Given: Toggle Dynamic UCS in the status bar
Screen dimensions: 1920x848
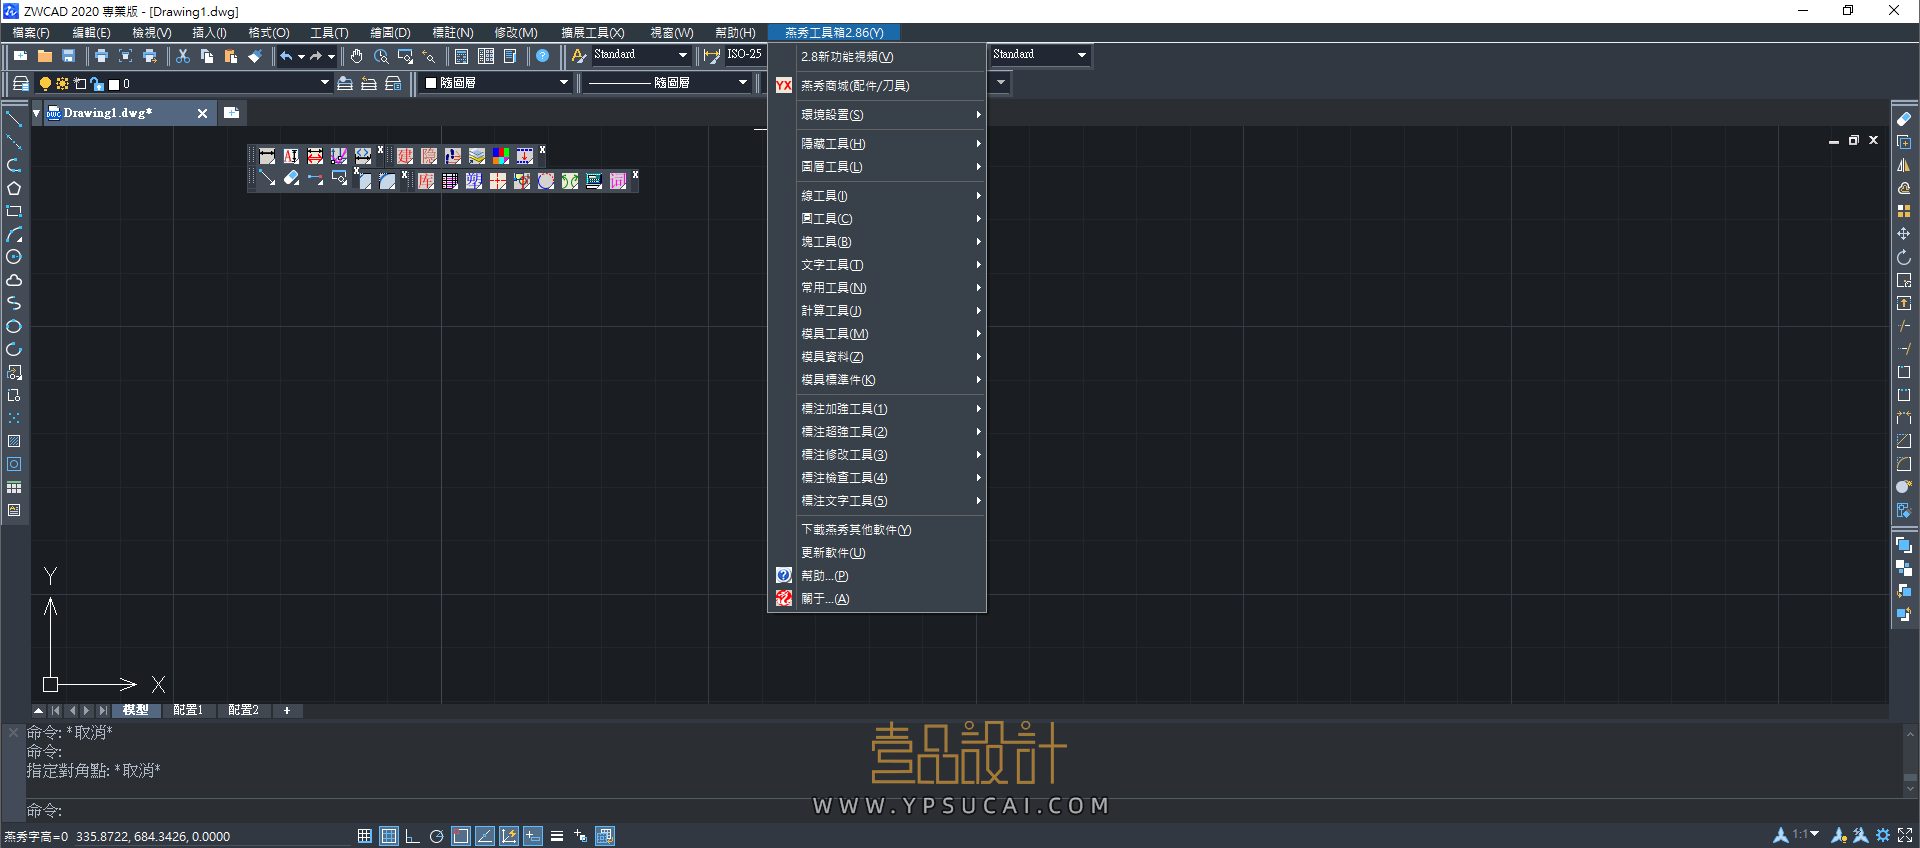Looking at the screenshot, I should (509, 836).
